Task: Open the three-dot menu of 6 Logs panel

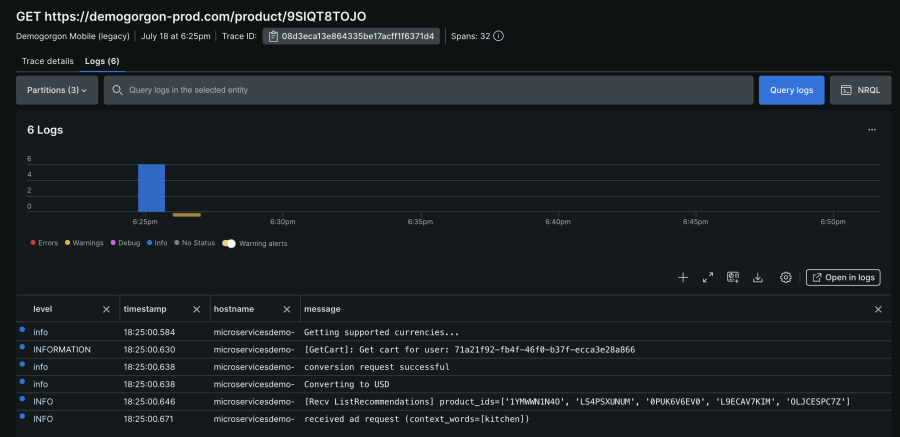Action: coord(872,130)
